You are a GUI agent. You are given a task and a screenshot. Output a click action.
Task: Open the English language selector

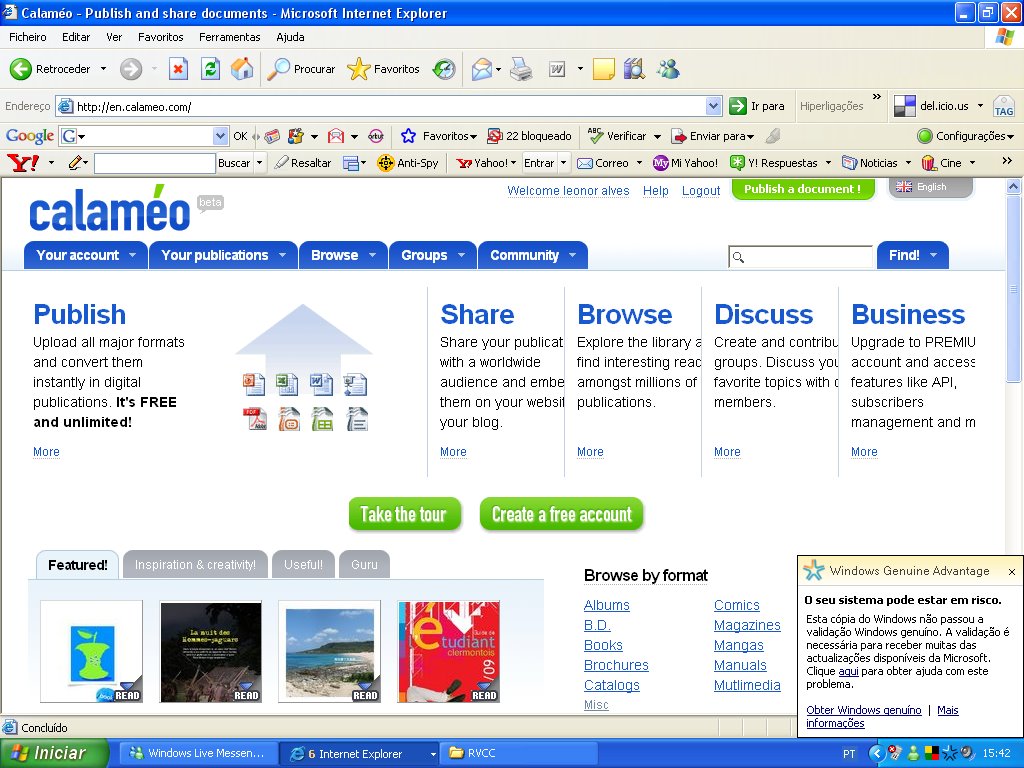[931, 187]
